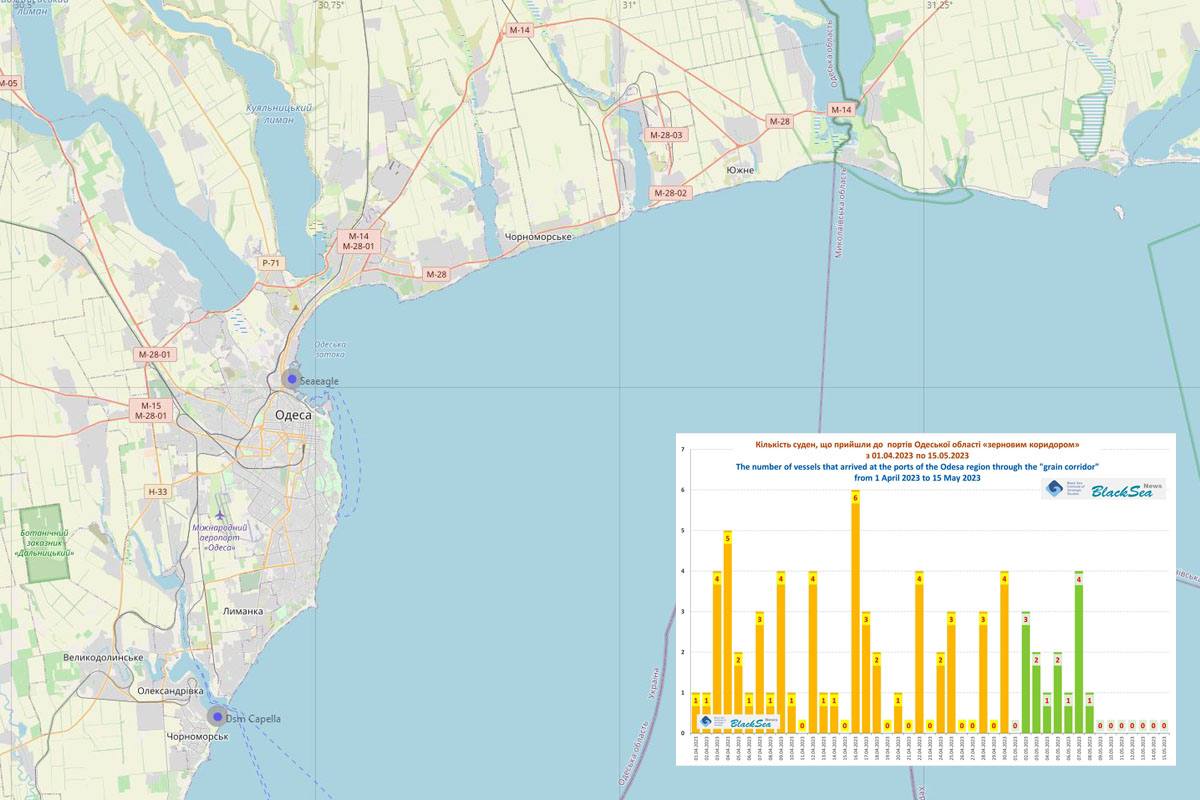Click the Чорноморське village label
The height and width of the screenshot is (800, 1200).
tap(538, 236)
